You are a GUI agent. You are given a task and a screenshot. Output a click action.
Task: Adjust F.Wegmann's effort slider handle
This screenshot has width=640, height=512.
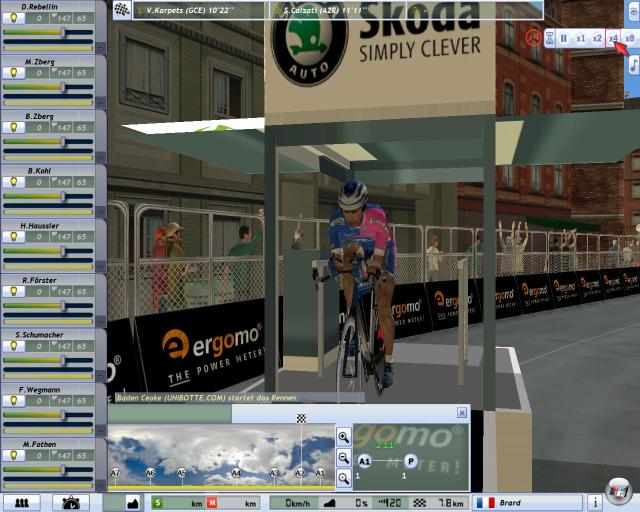[x=63, y=415]
